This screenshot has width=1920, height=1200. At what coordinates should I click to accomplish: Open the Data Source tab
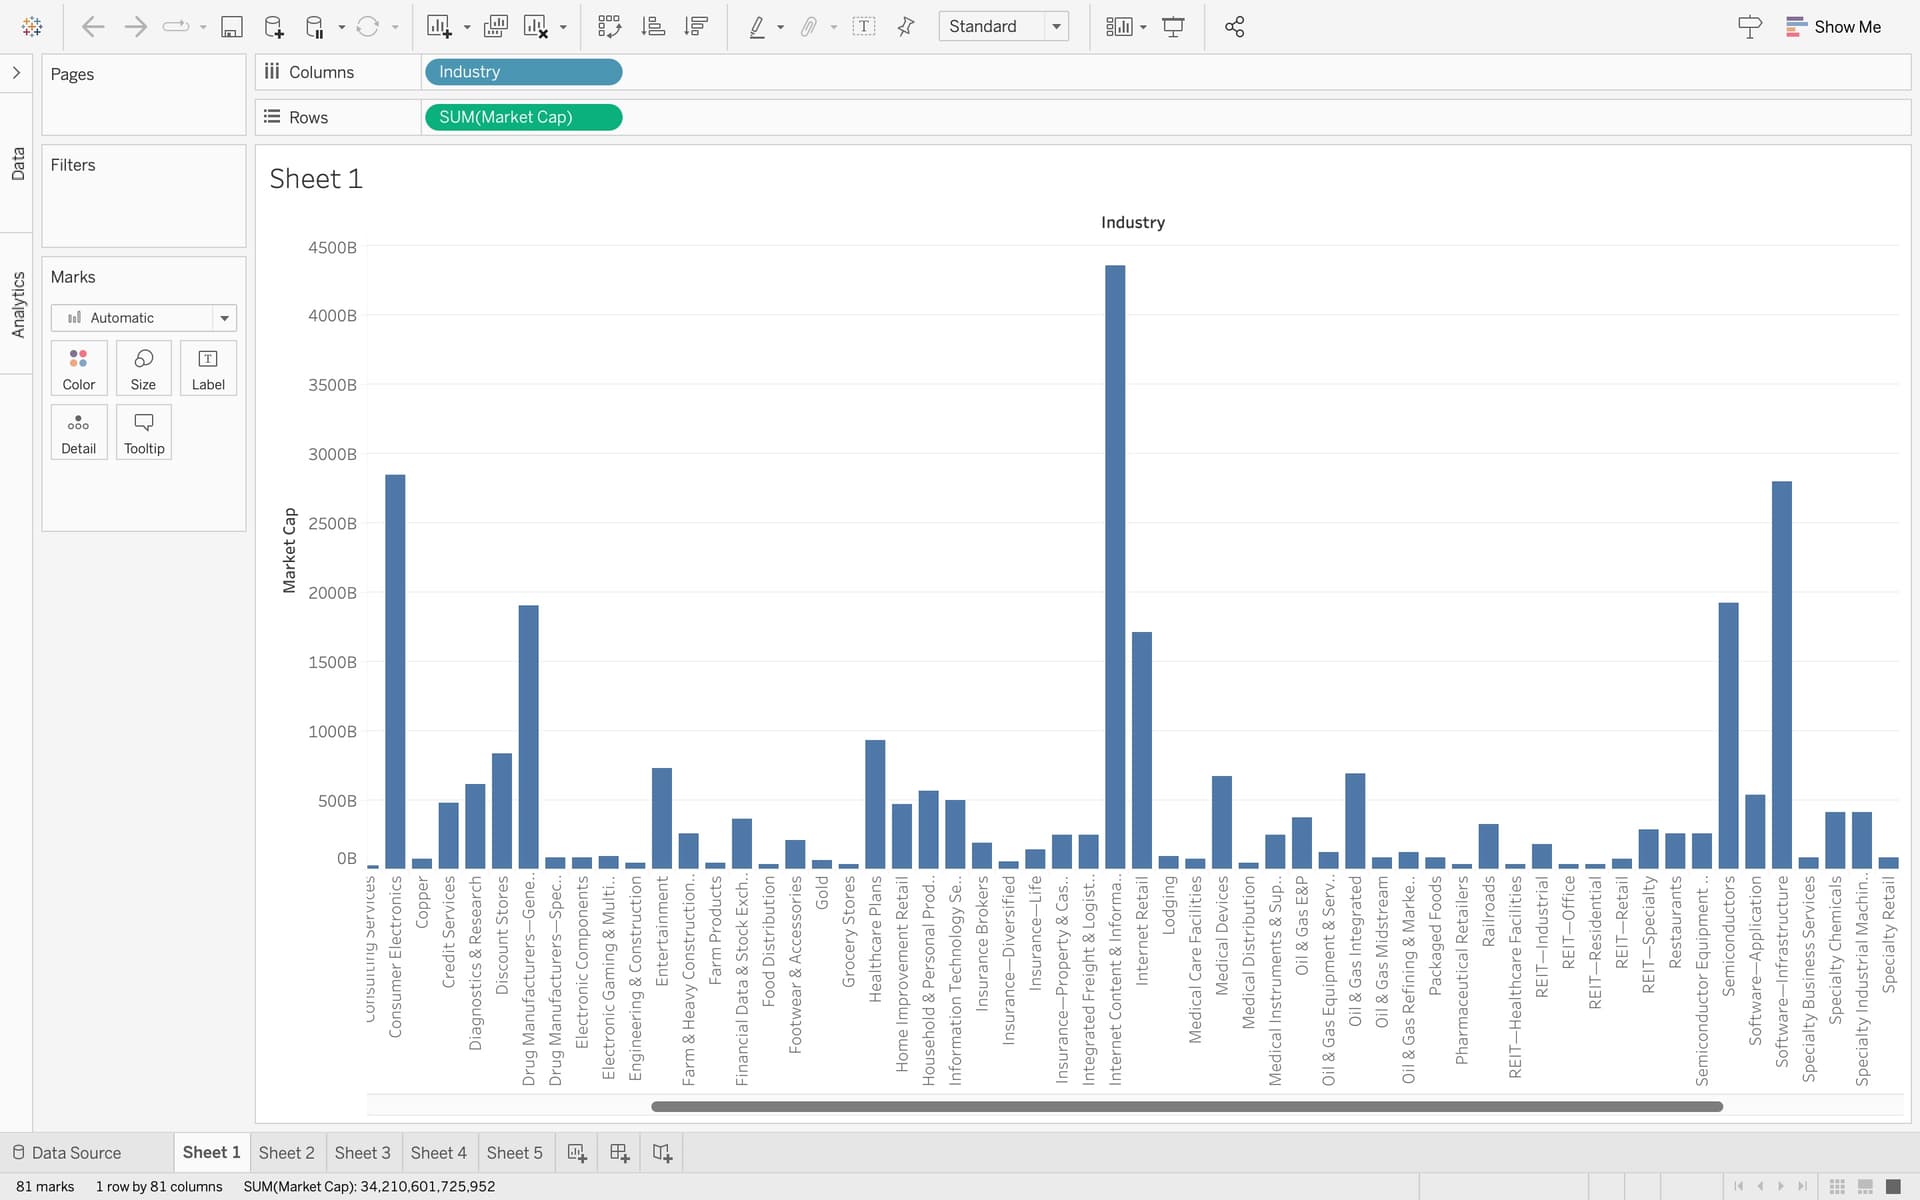coord(67,1153)
